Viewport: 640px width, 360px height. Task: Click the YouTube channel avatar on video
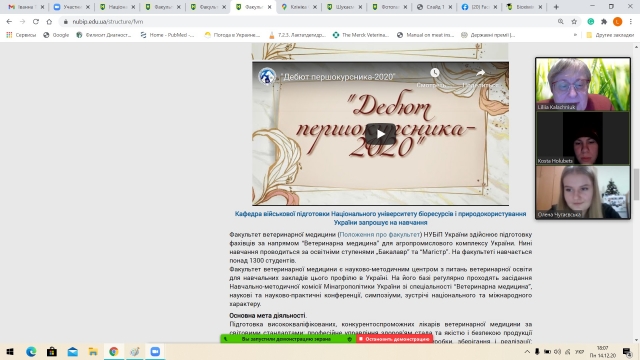tap(267, 76)
